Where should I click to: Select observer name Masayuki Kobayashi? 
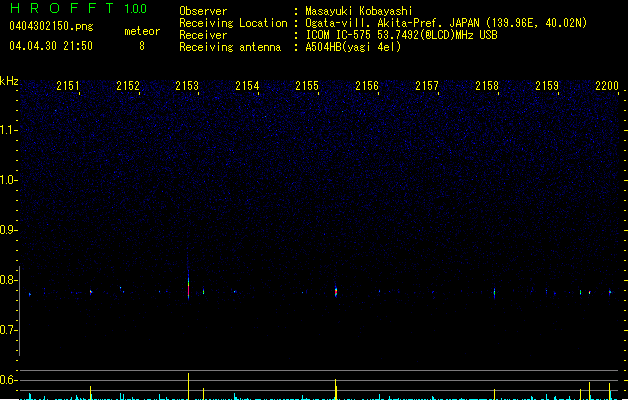pos(359,11)
